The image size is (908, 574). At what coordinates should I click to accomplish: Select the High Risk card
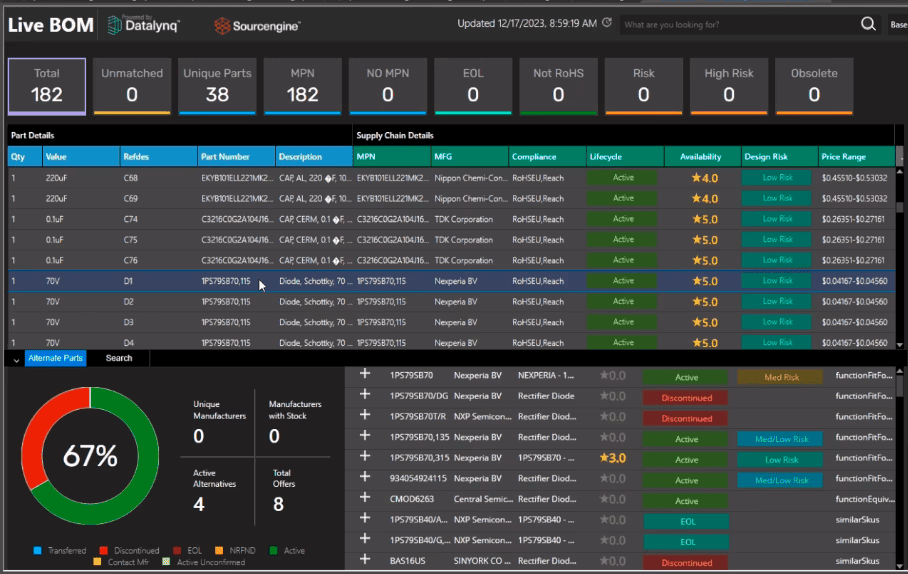point(728,86)
